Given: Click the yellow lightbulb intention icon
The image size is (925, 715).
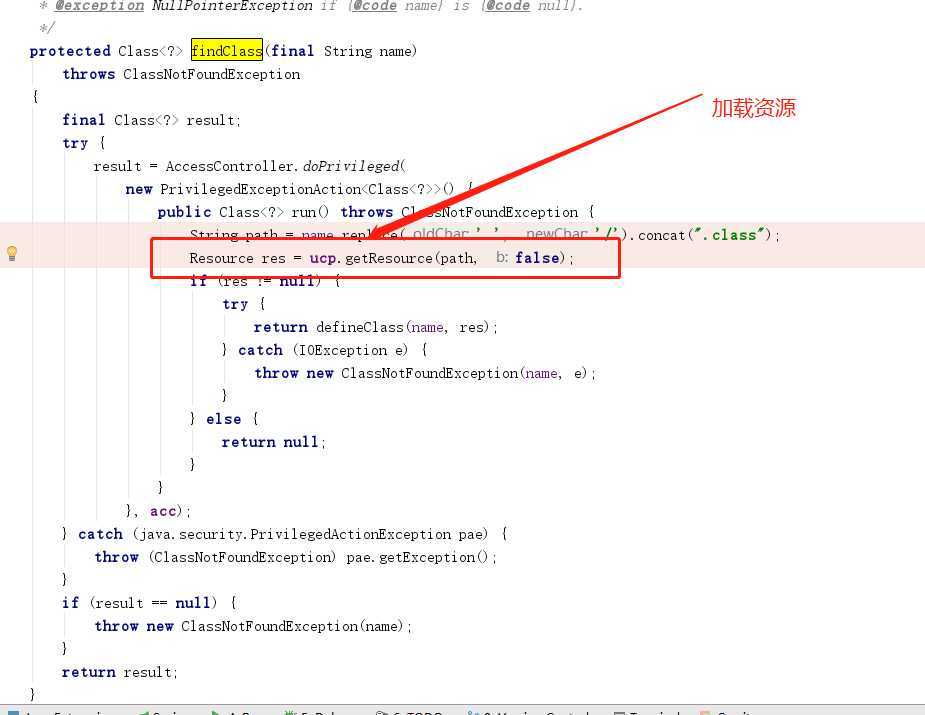Looking at the screenshot, I should pos(12,253).
